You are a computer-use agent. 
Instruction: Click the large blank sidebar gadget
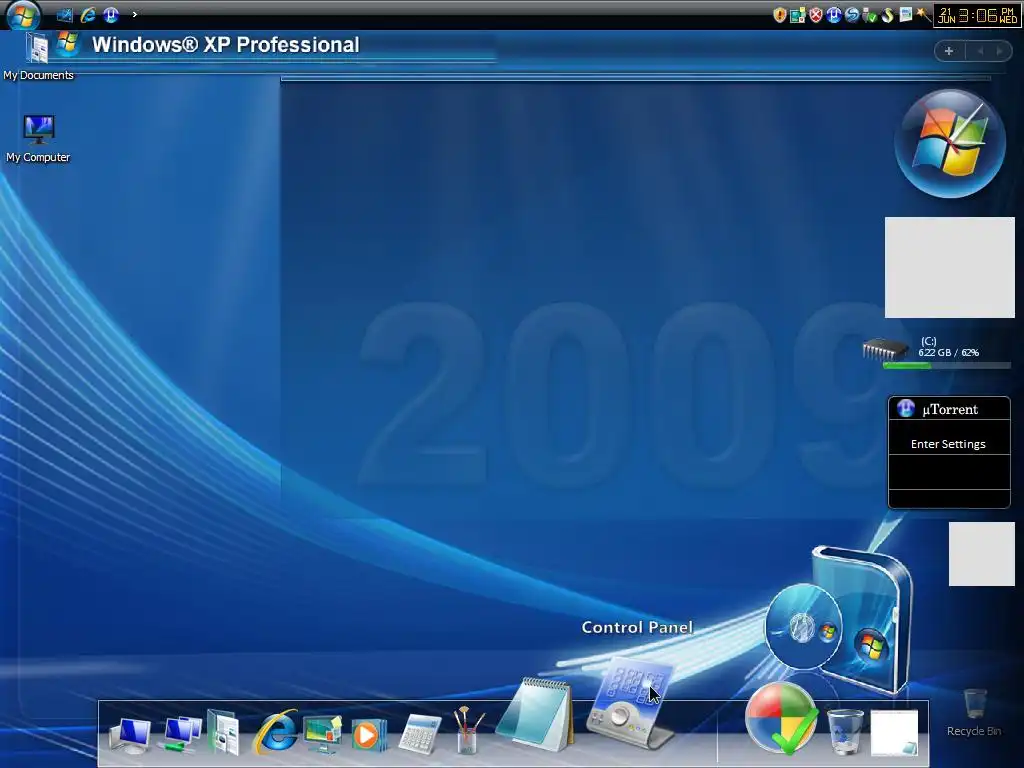[950, 268]
